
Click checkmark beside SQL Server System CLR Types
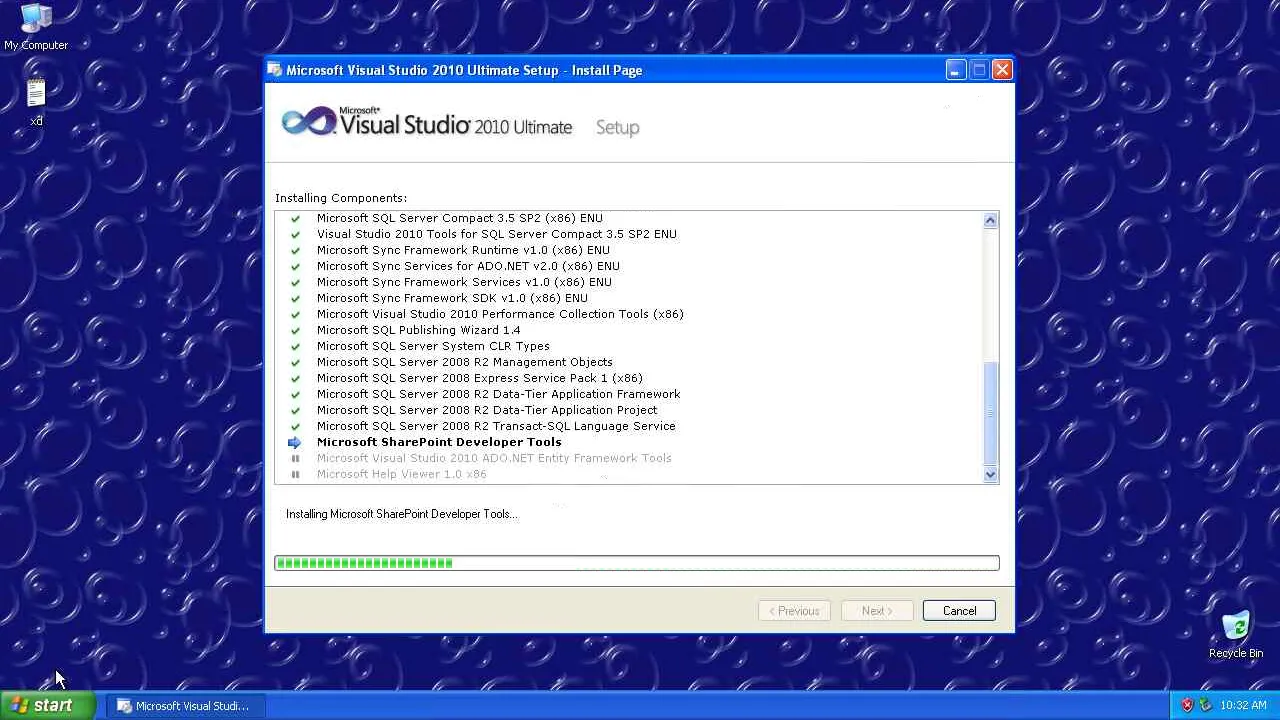pyautogui.click(x=295, y=346)
